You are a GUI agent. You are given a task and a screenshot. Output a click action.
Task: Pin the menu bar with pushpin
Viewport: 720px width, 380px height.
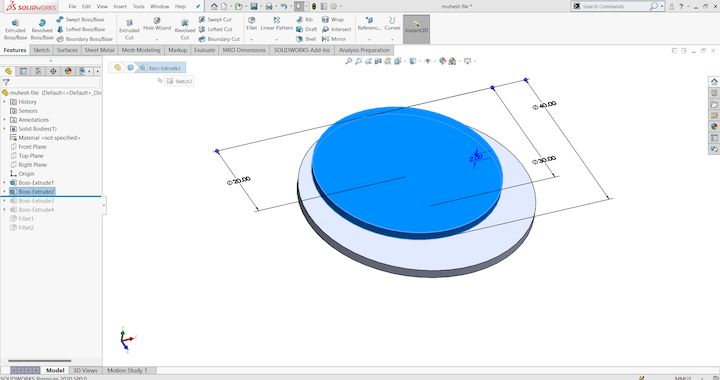pos(198,6)
